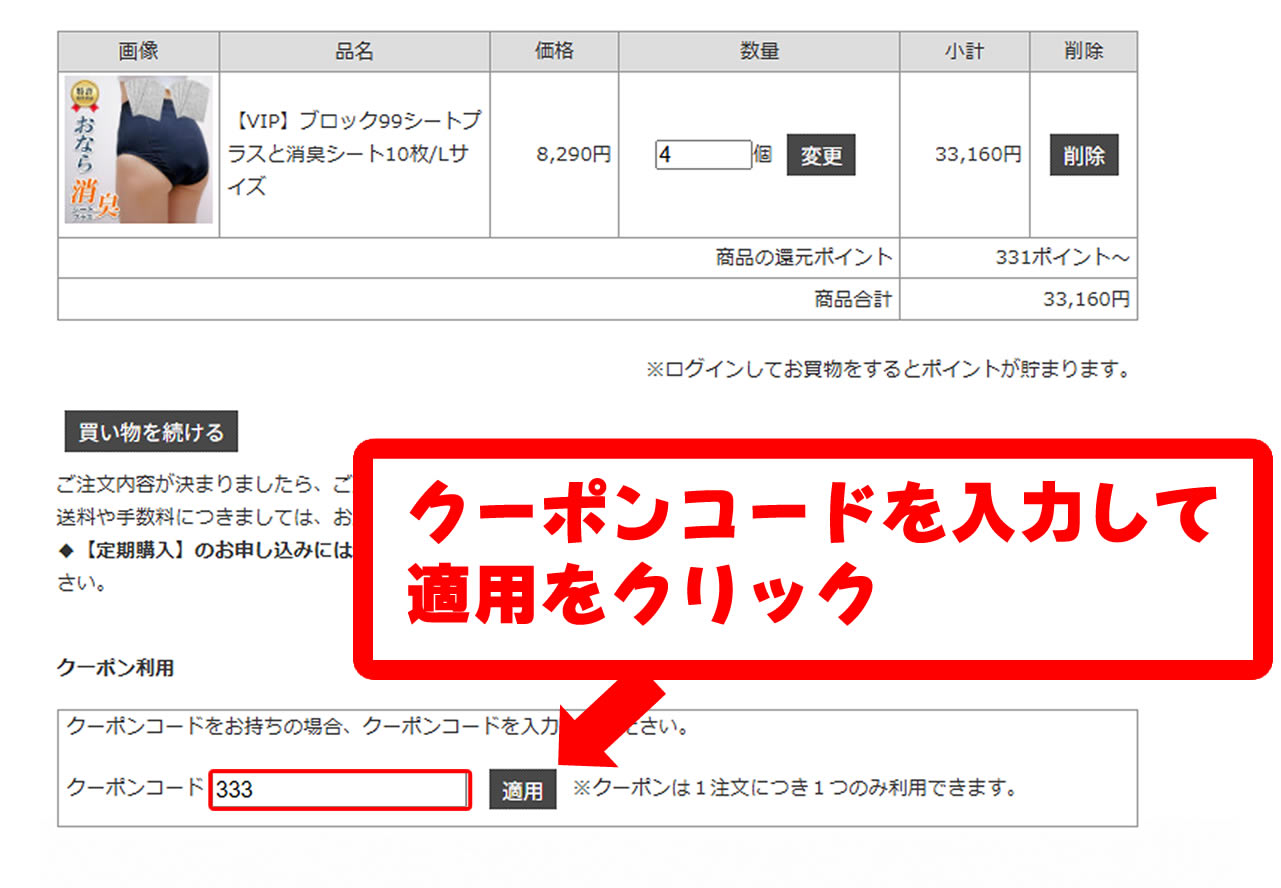The height and width of the screenshot is (888, 1281).
Task: Click the 品名 column header
Action: [x=355, y=51]
